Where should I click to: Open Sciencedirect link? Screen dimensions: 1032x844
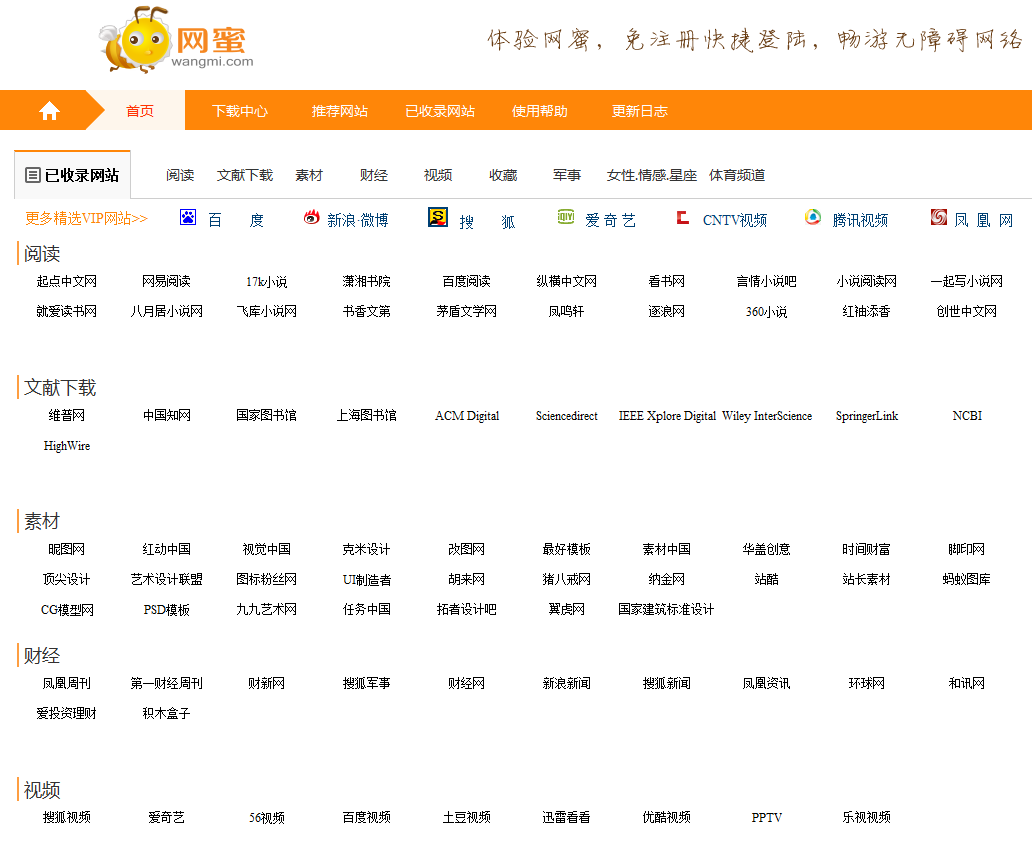pyautogui.click(x=567, y=415)
